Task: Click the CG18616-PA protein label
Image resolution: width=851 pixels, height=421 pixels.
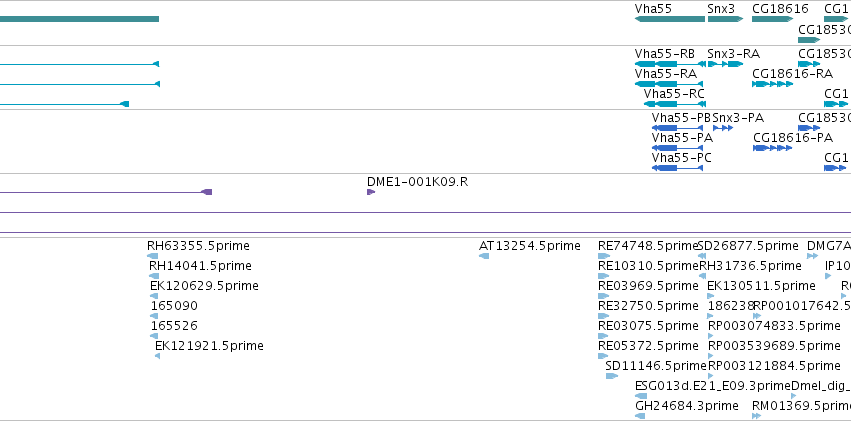Action: point(792,137)
